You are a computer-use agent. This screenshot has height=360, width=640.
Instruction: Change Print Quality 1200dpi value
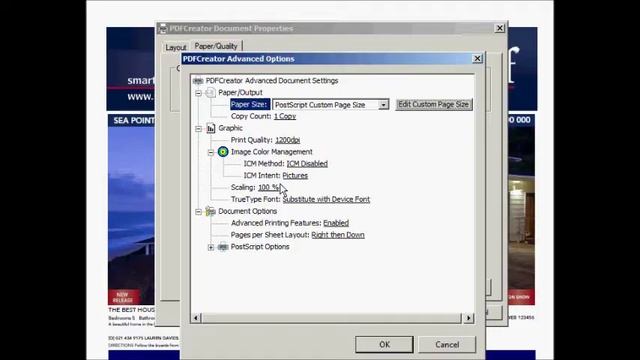click(x=288, y=140)
